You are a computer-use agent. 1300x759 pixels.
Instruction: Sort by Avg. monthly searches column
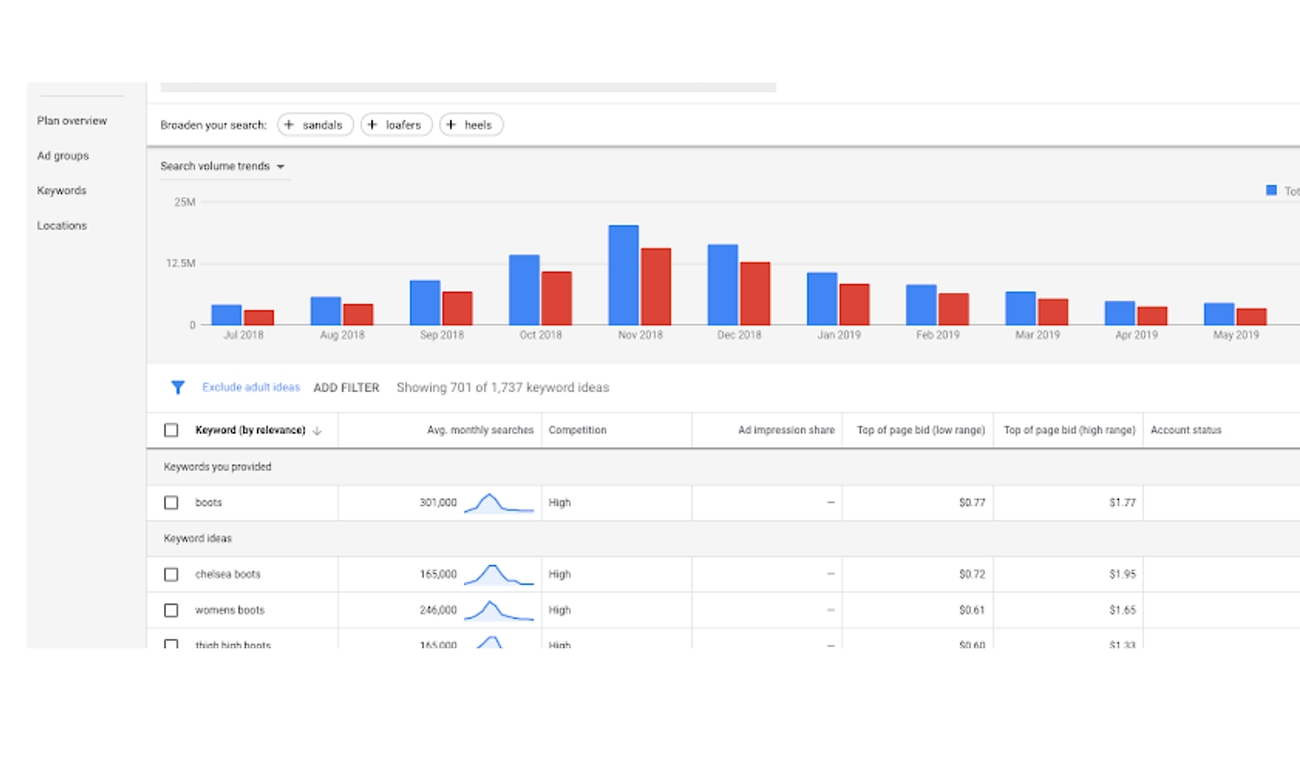[x=480, y=430]
